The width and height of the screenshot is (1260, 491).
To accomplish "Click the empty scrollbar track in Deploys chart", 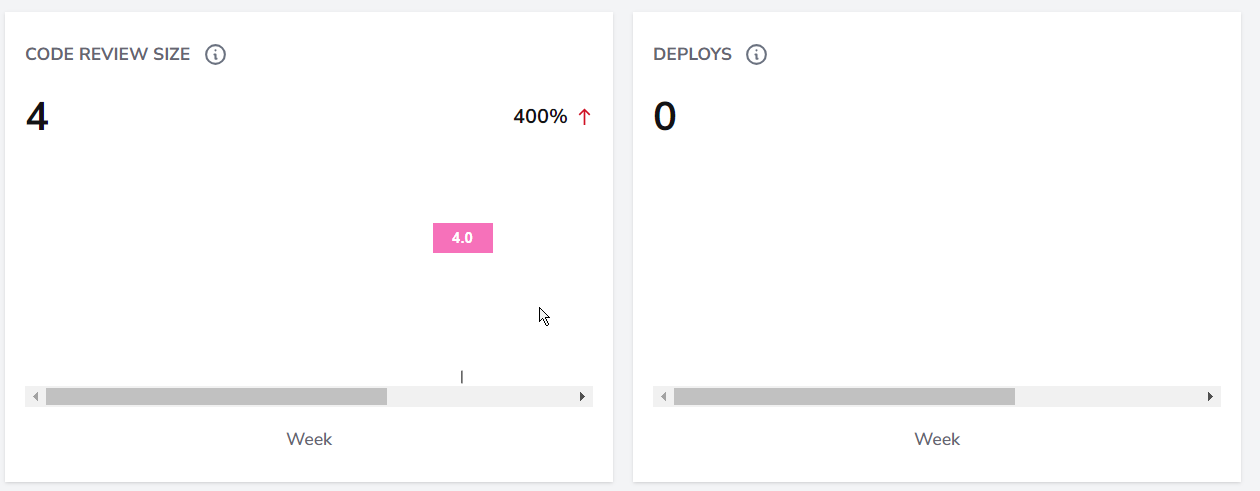I will [1108, 397].
